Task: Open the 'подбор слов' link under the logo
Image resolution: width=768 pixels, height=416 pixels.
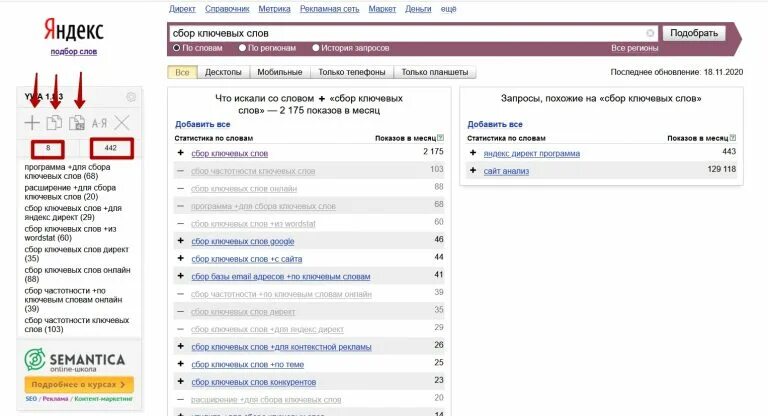Action: pyautogui.click(x=74, y=51)
